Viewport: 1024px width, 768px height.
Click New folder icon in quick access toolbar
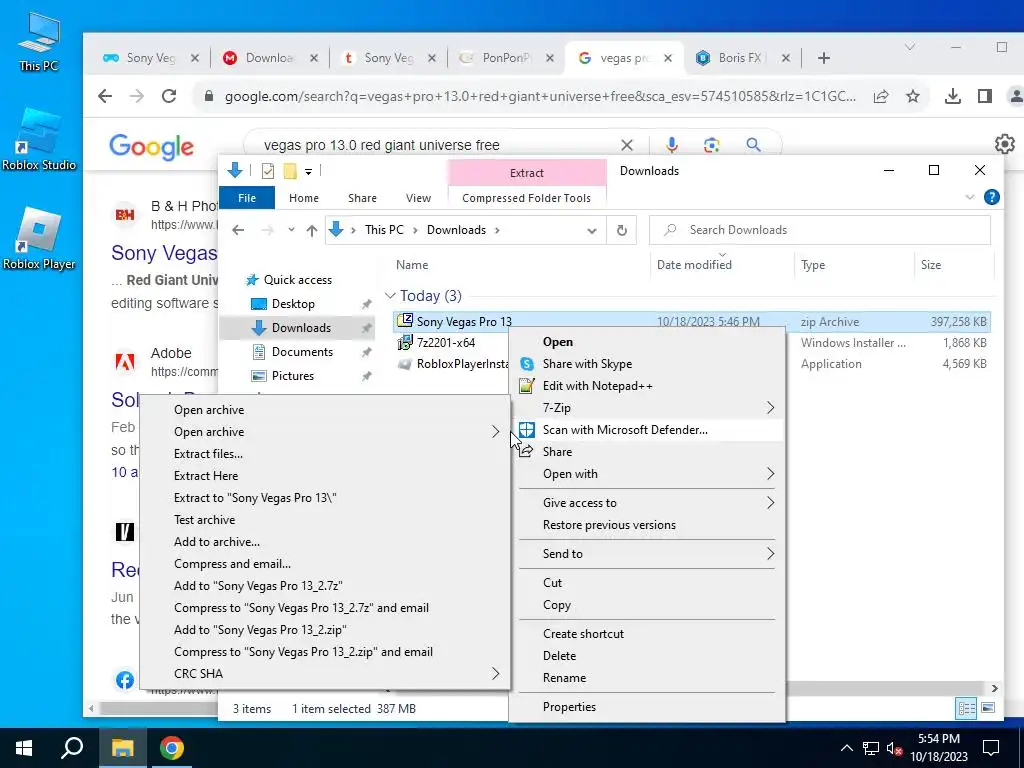[290, 171]
